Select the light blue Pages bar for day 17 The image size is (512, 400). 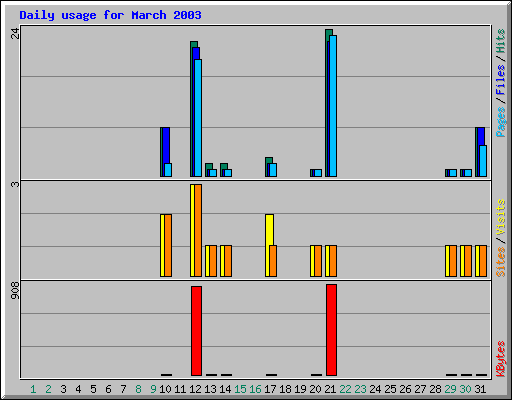coord(273,170)
